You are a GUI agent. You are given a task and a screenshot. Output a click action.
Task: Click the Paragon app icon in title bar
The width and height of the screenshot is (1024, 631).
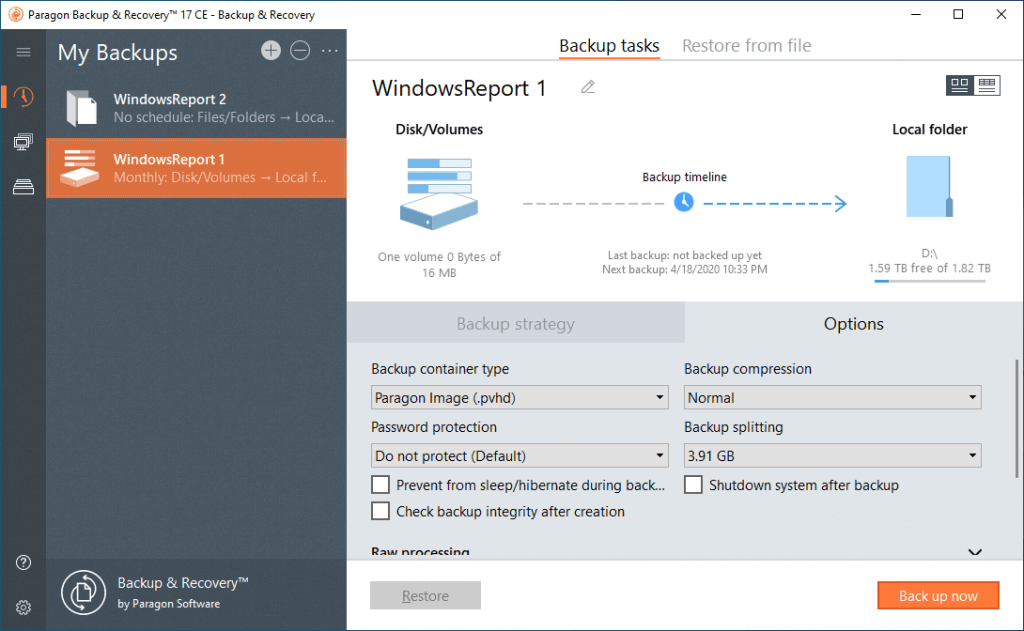pyautogui.click(x=16, y=14)
